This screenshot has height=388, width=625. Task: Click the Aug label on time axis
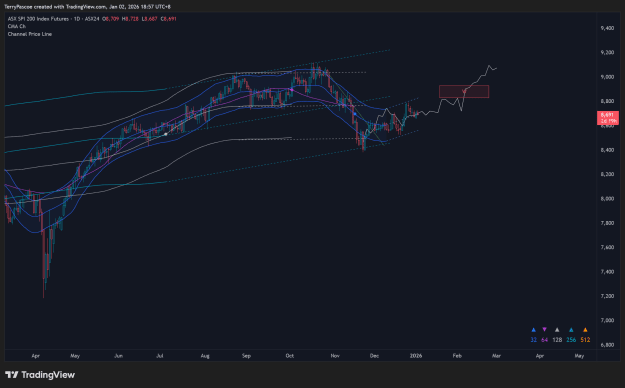coord(205,356)
